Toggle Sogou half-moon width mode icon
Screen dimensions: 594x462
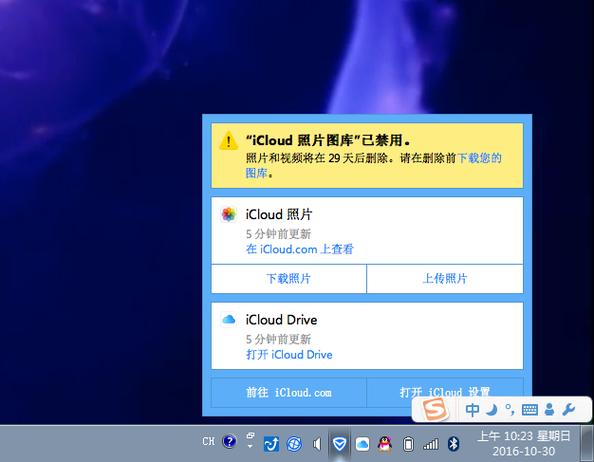pos(491,410)
